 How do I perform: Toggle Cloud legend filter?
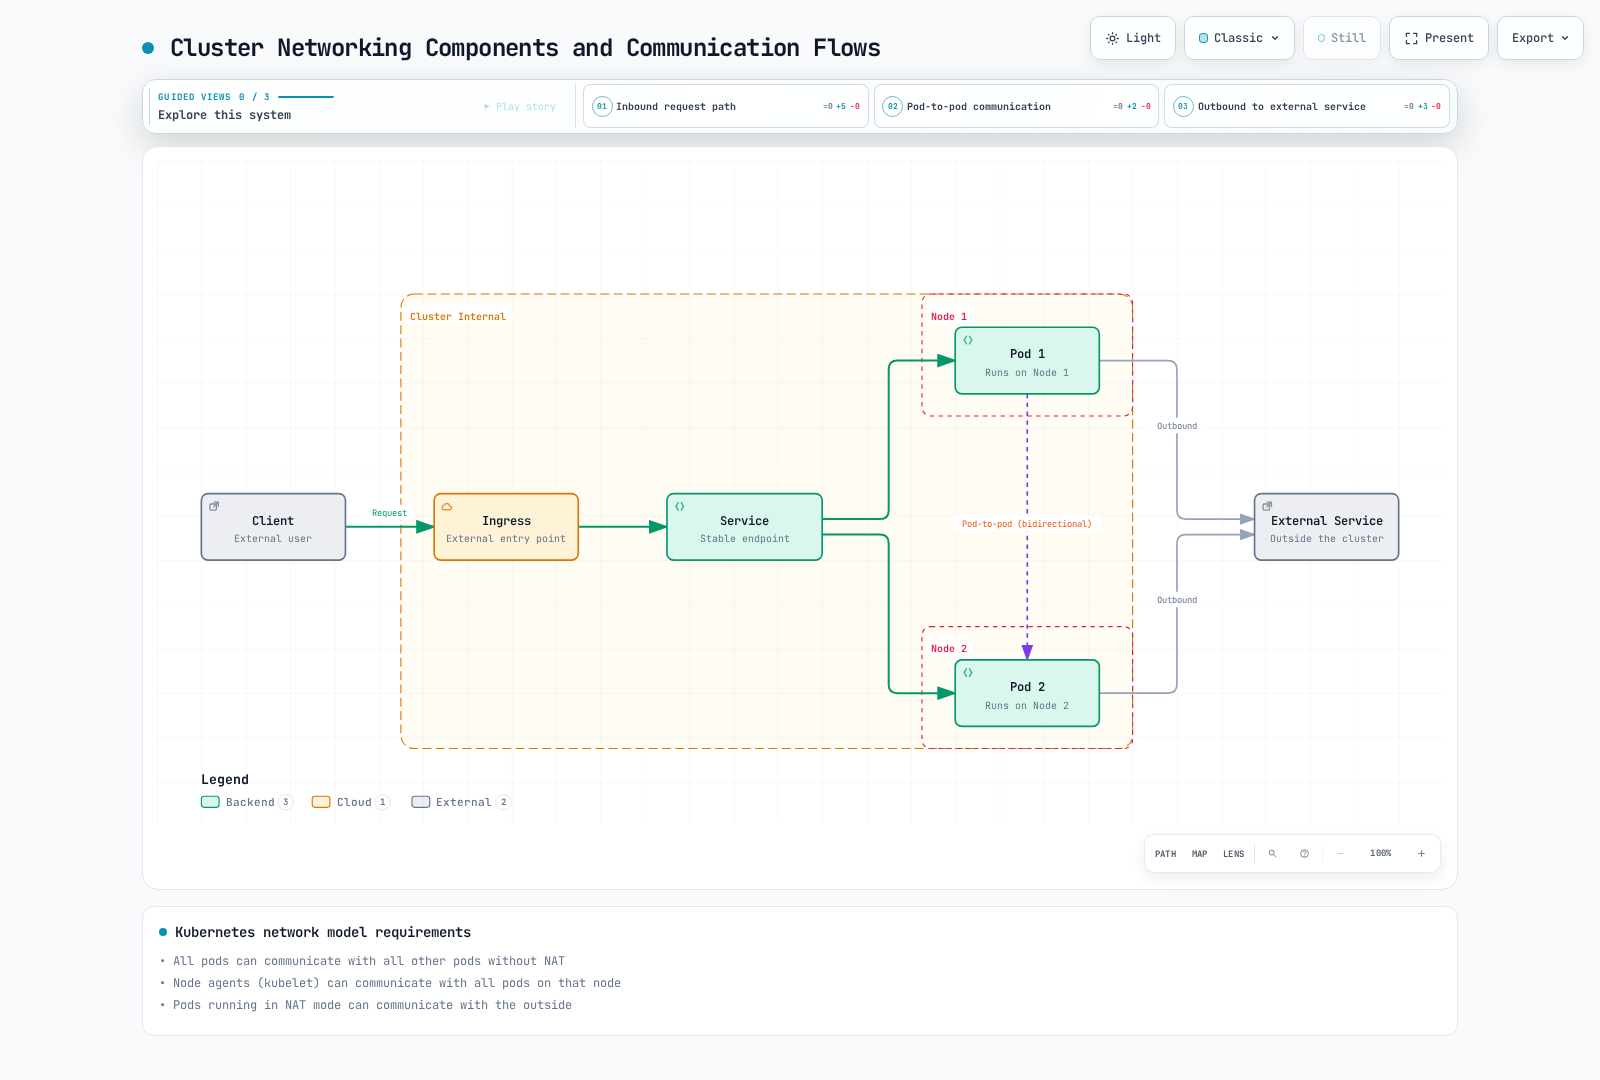tap(351, 802)
